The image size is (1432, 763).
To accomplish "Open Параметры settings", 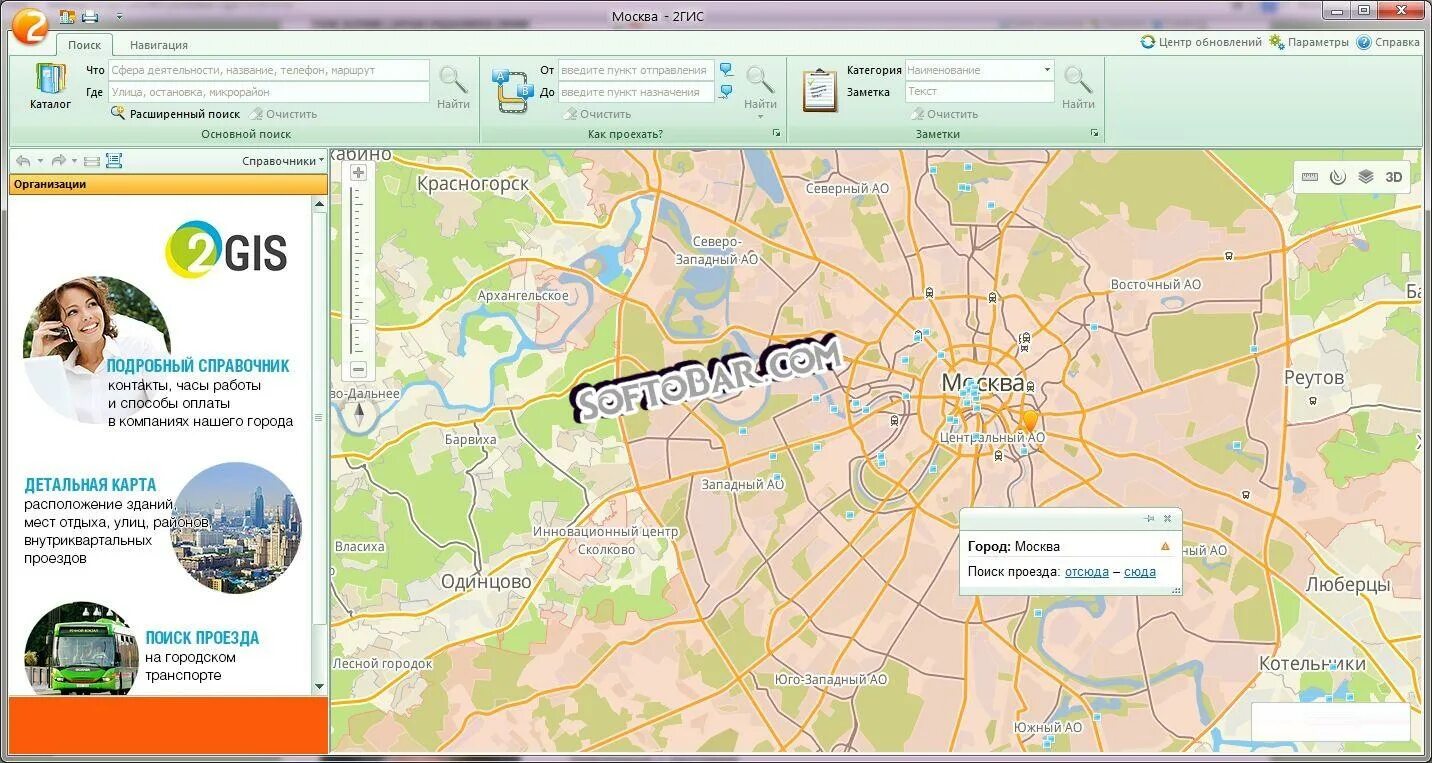I will click(1309, 42).
